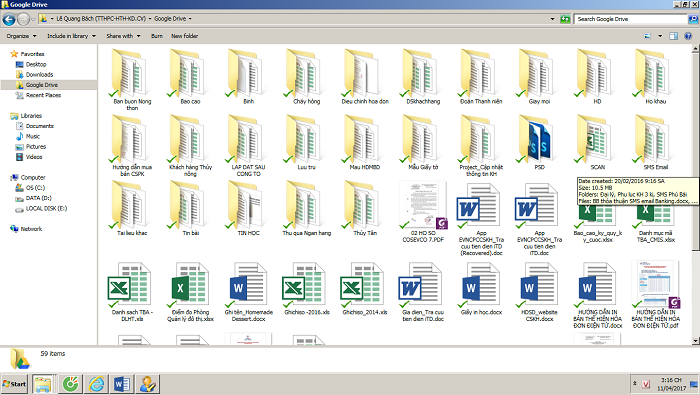Select Ghichiso_2014.xls spreadsheet
The width and height of the screenshot is (700, 395).
(365, 288)
